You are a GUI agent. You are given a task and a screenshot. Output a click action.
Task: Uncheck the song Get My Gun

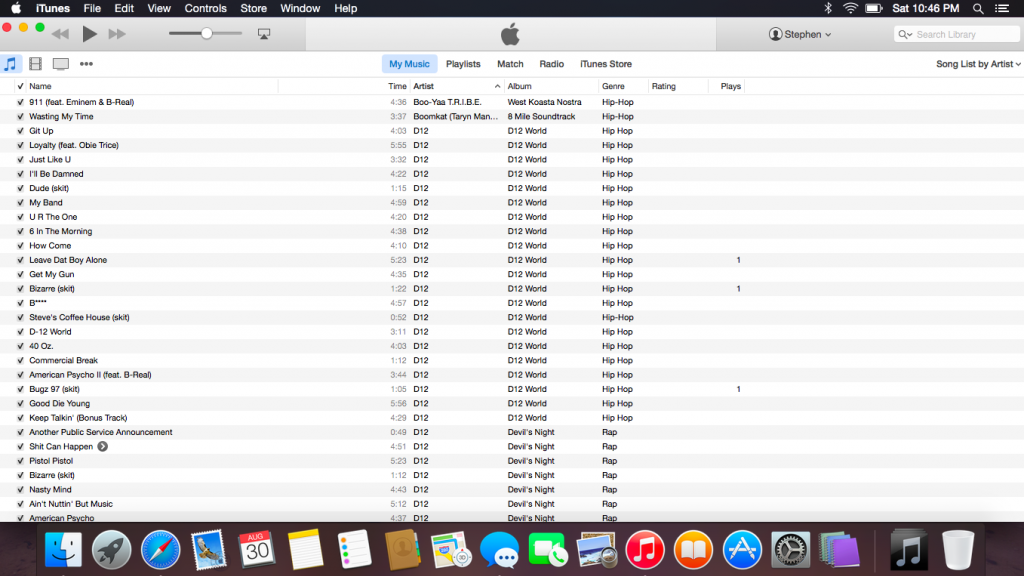(20, 274)
